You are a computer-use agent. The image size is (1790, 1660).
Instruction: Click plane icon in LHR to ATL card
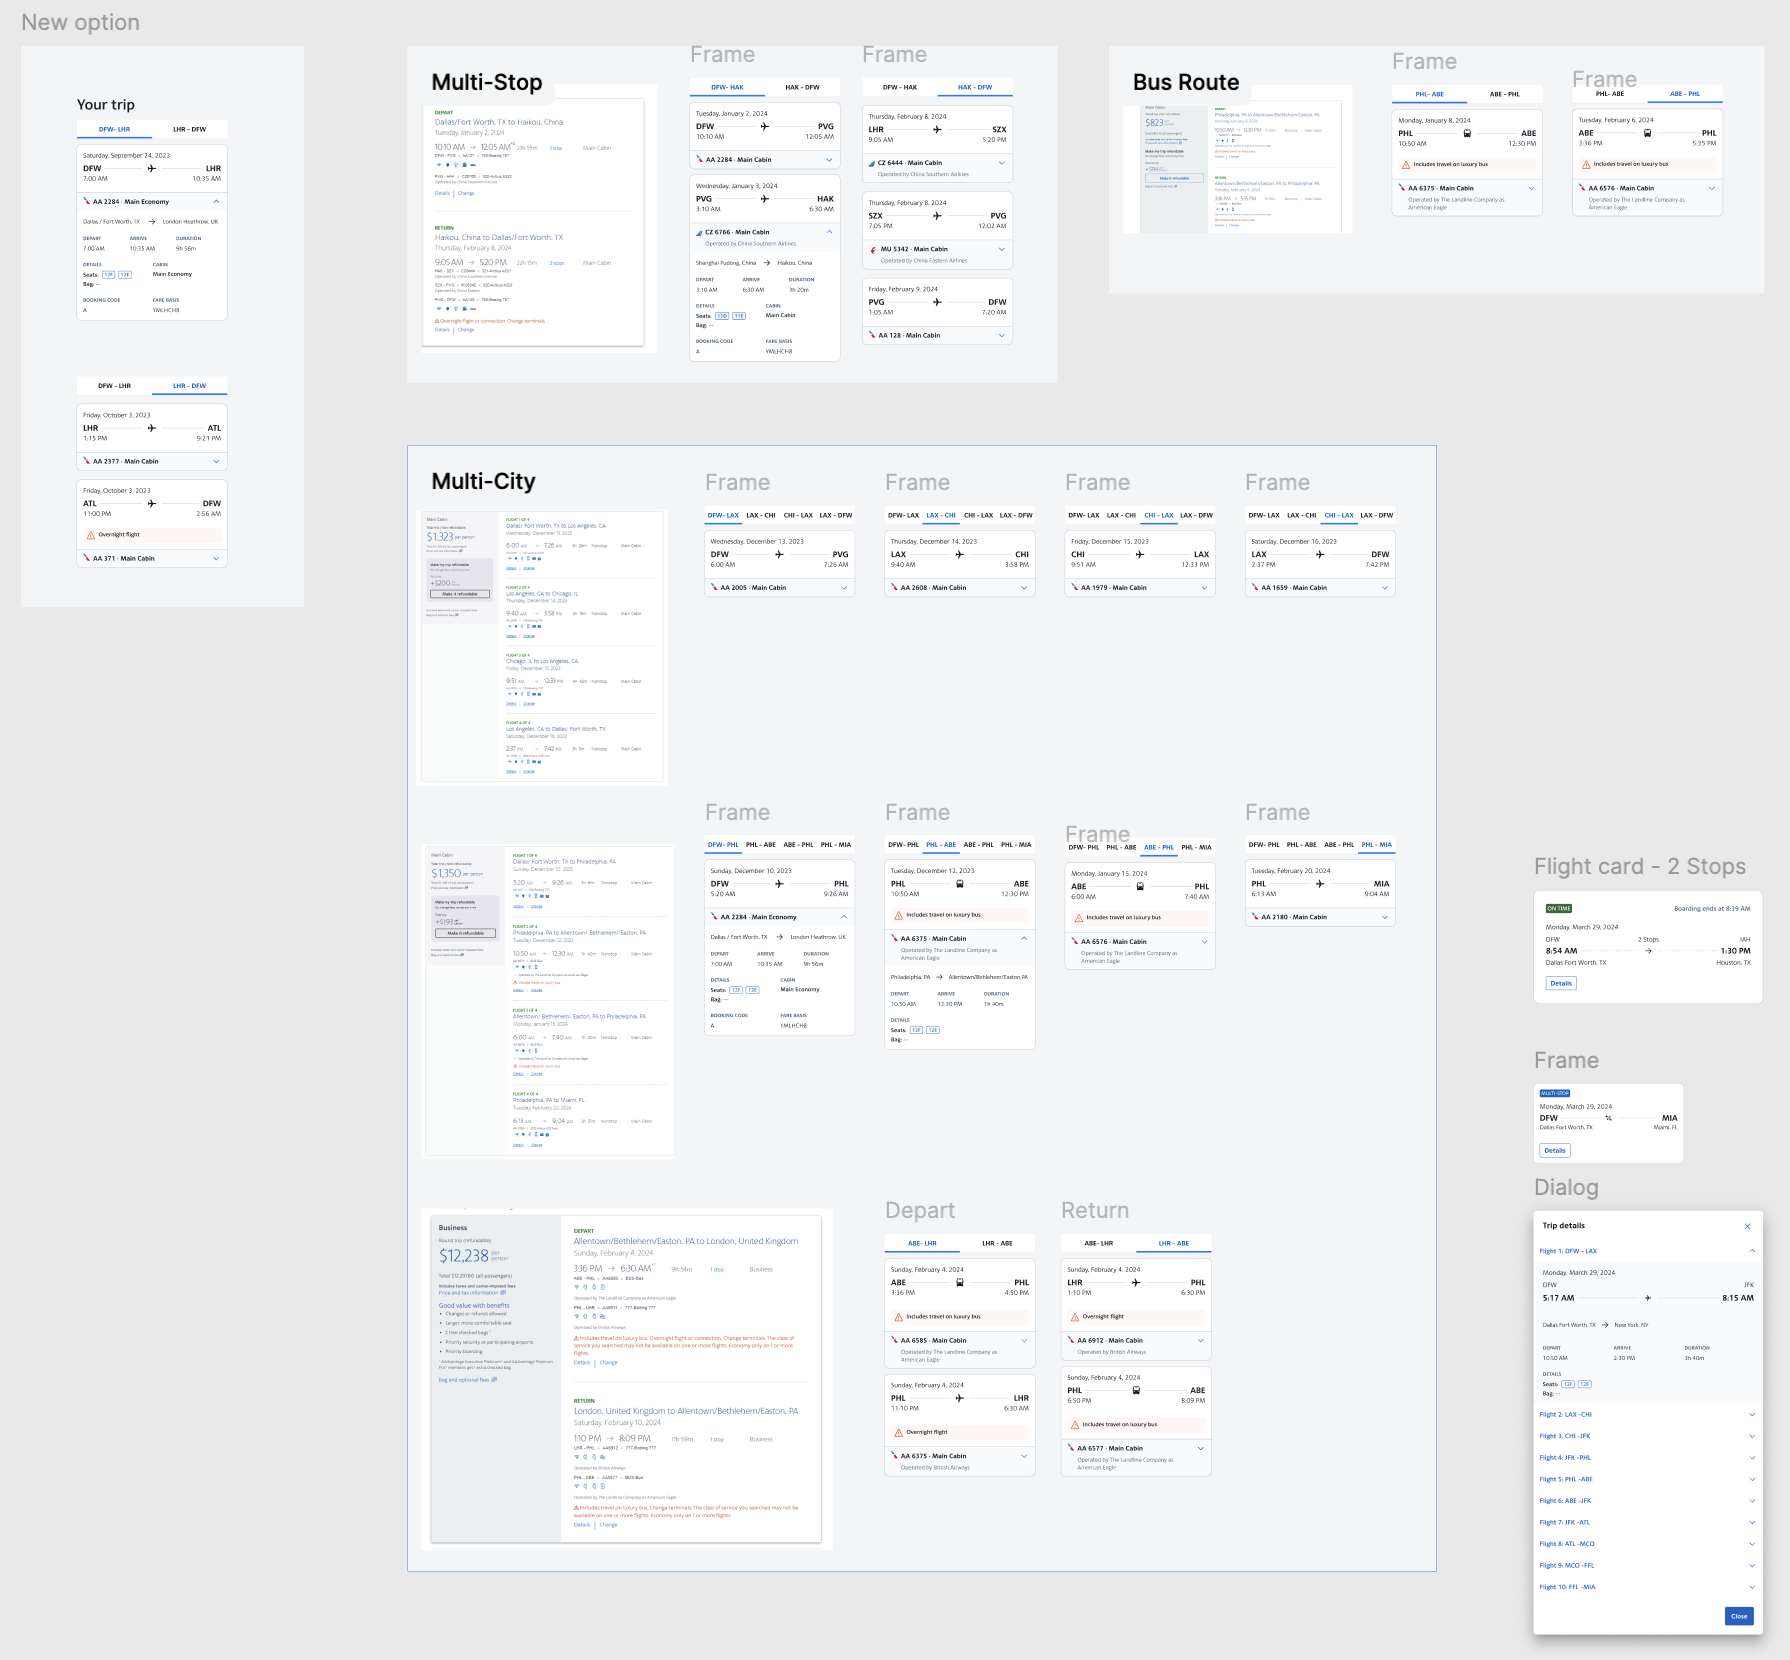[x=152, y=428]
